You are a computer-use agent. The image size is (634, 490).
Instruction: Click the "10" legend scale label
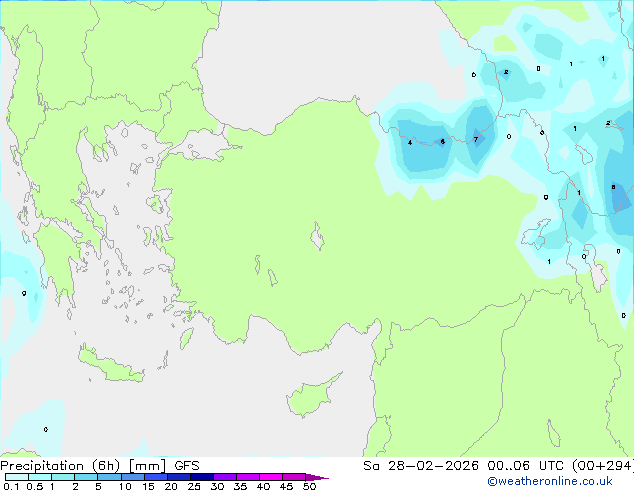point(125,486)
